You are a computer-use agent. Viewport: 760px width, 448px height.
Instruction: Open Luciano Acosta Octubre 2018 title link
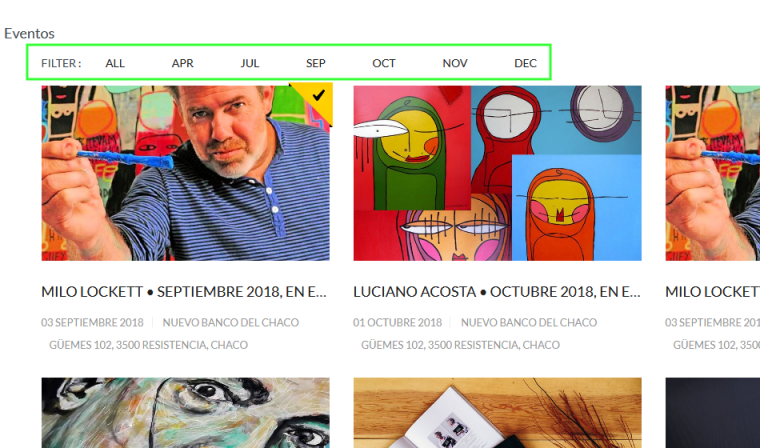pyautogui.click(x=497, y=292)
